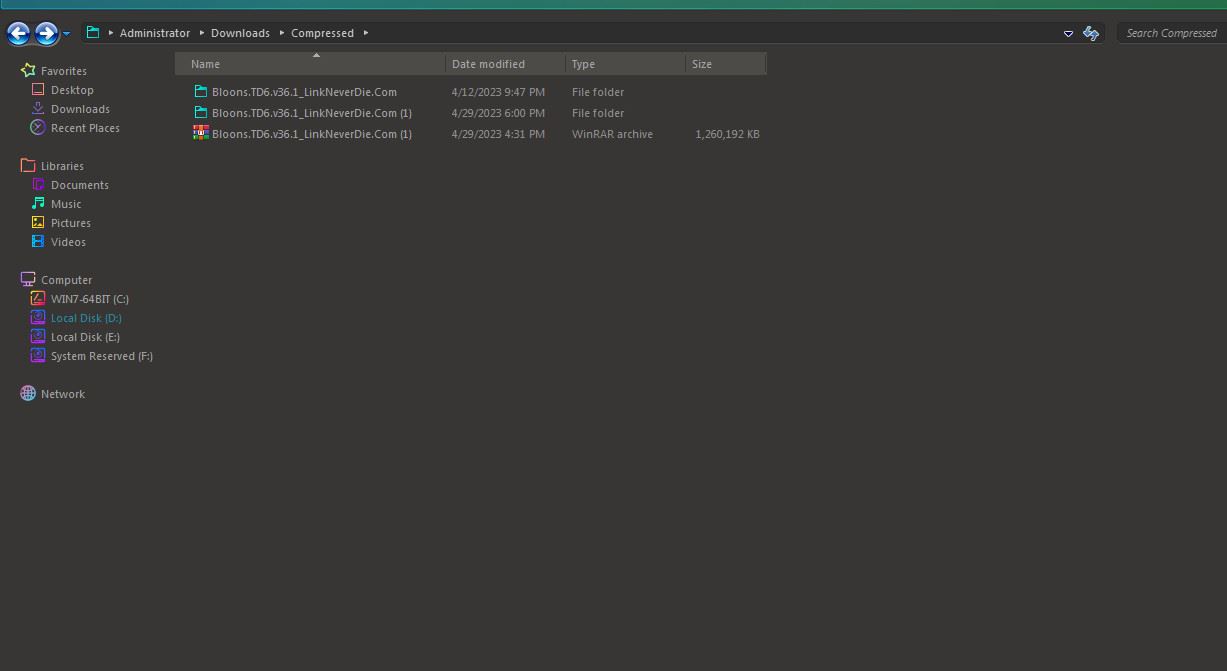Expand the breadcrumb arrow after Administrator
The image size is (1227, 671).
pos(201,33)
